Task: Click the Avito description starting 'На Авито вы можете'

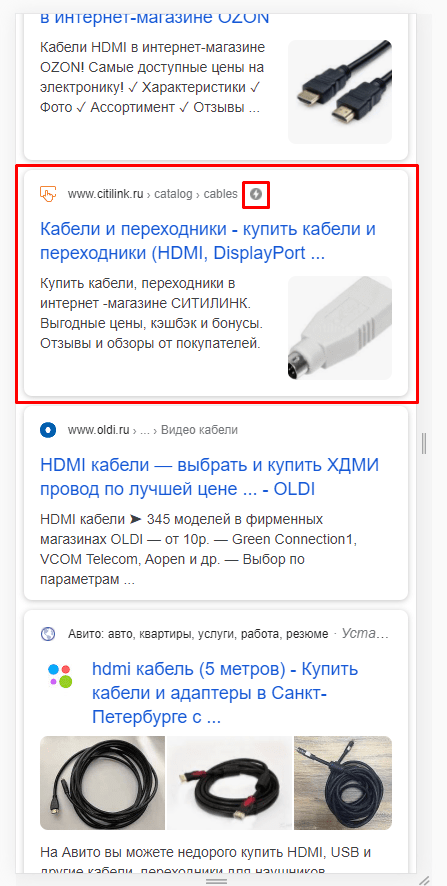Action: [206, 860]
